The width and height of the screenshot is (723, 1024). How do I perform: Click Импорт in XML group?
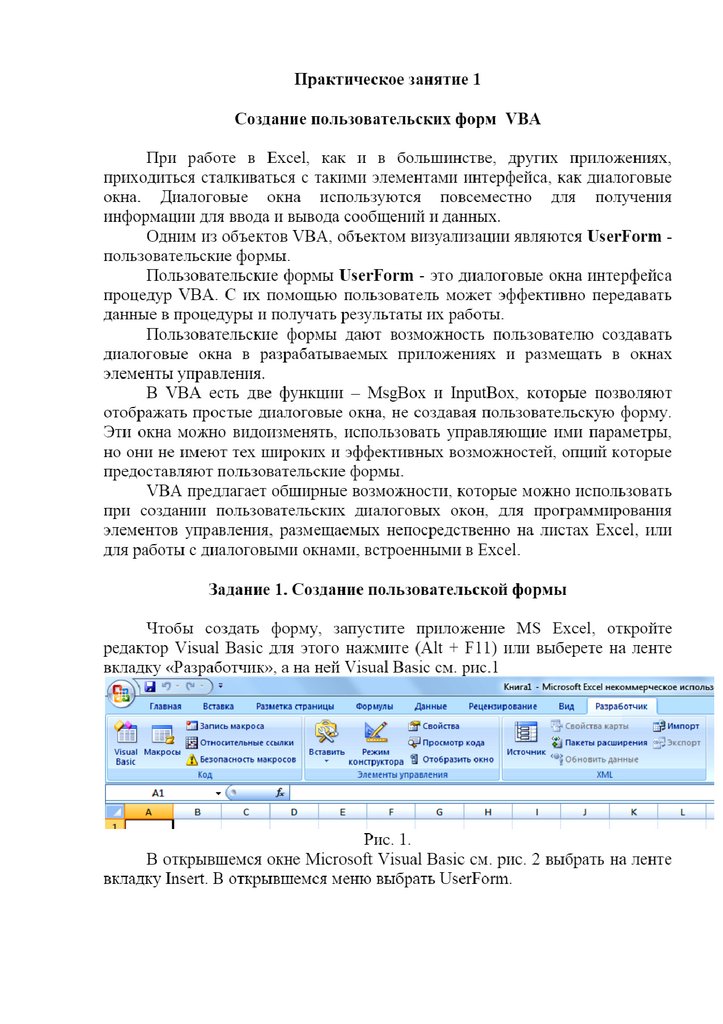pos(677,726)
